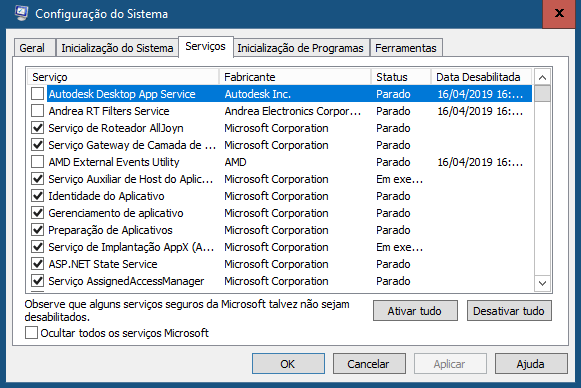Click the Autodesk Inc. manufacturer cell
The image size is (581, 388).
tap(258, 94)
